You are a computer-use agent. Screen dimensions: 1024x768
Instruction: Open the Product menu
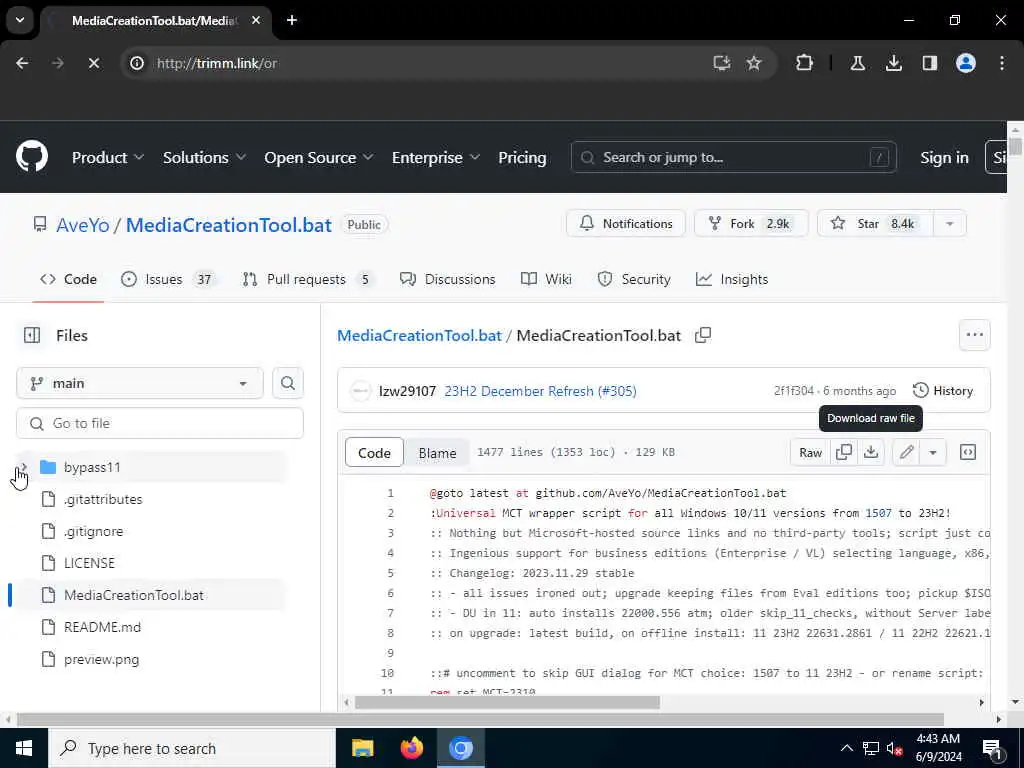(x=108, y=157)
